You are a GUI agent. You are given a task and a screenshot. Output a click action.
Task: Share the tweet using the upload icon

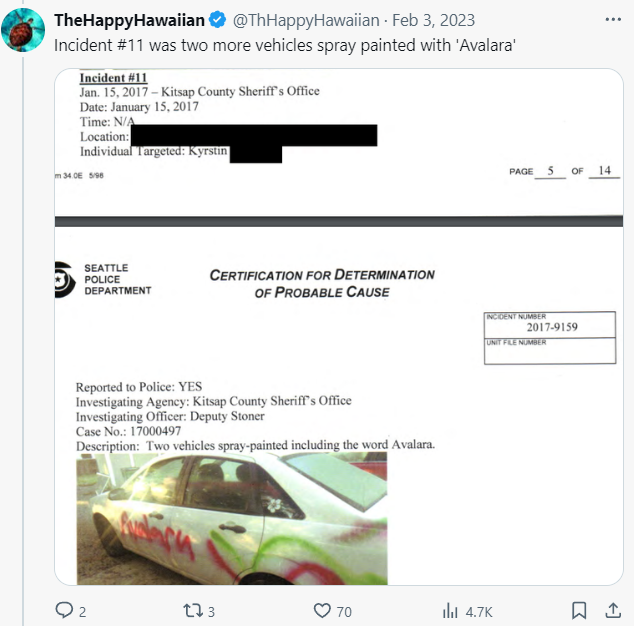tap(613, 610)
